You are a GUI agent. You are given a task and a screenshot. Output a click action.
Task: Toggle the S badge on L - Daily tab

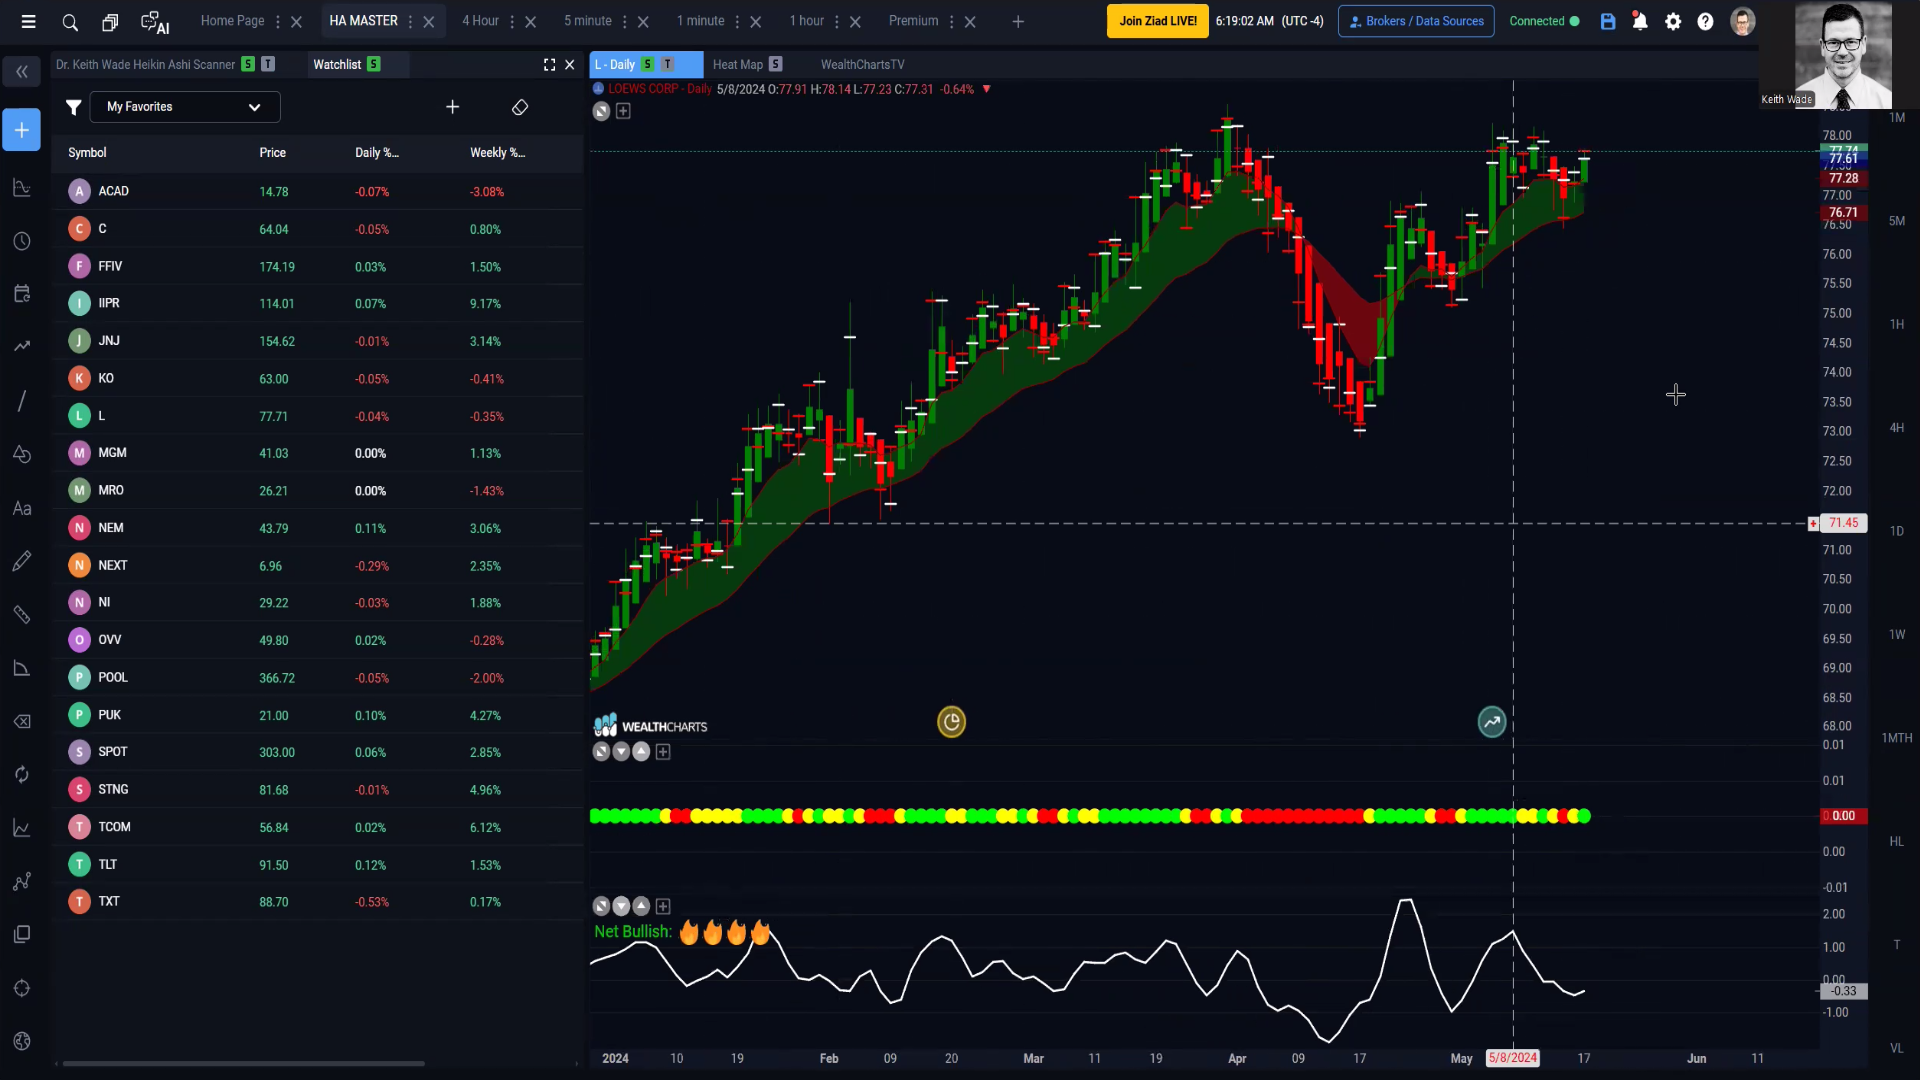point(648,64)
